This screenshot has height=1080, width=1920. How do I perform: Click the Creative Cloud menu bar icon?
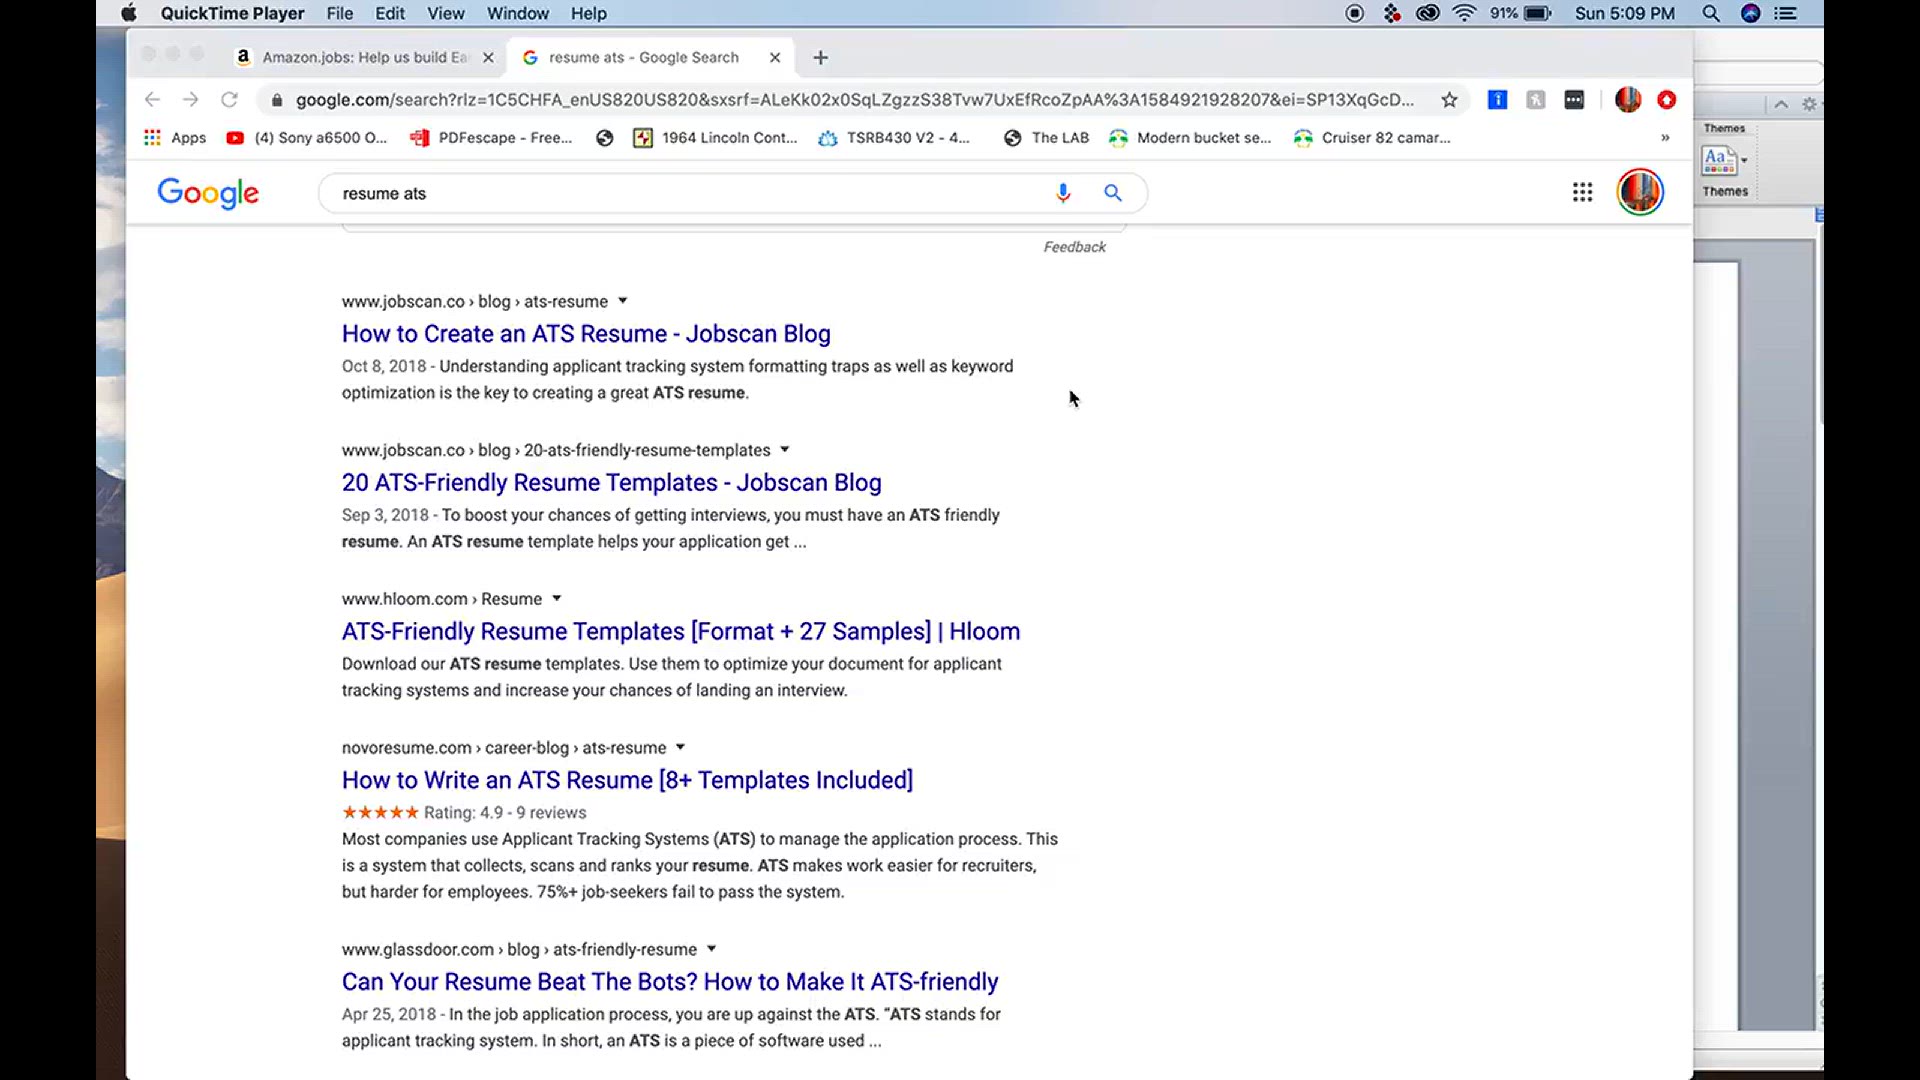1428,13
